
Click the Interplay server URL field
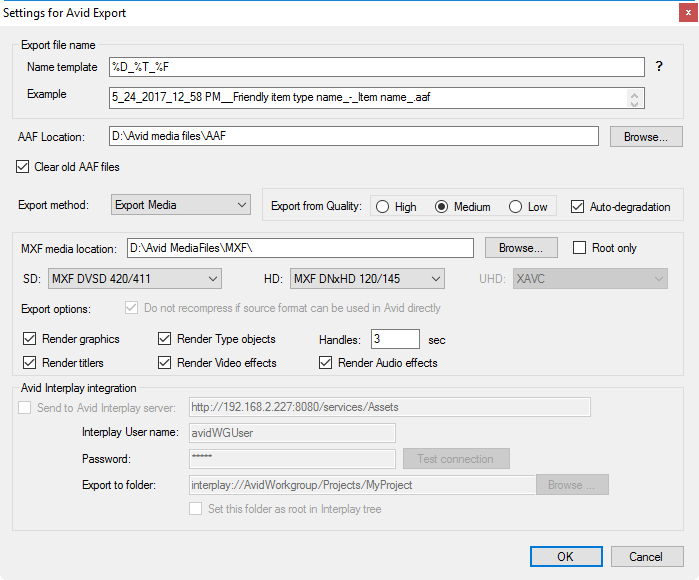[x=390, y=407]
